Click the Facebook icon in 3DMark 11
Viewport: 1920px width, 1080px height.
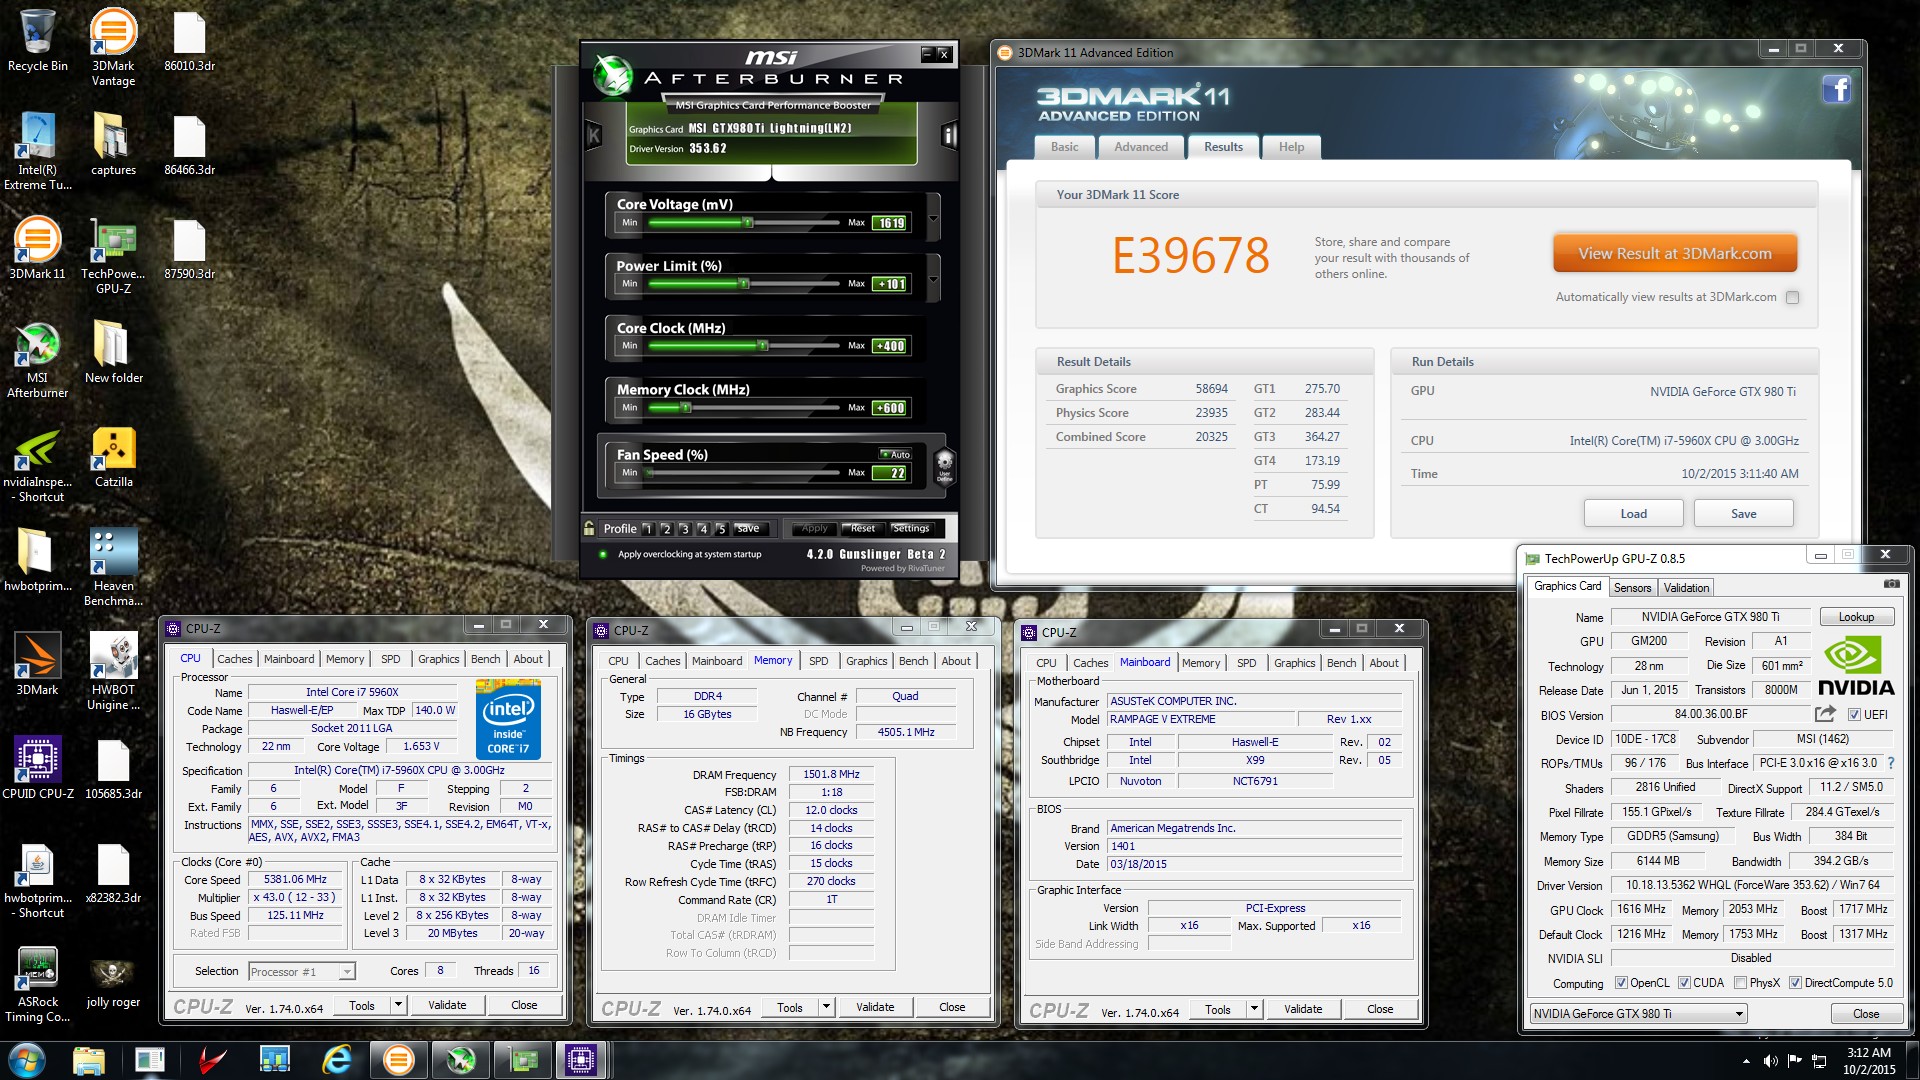[1836, 90]
